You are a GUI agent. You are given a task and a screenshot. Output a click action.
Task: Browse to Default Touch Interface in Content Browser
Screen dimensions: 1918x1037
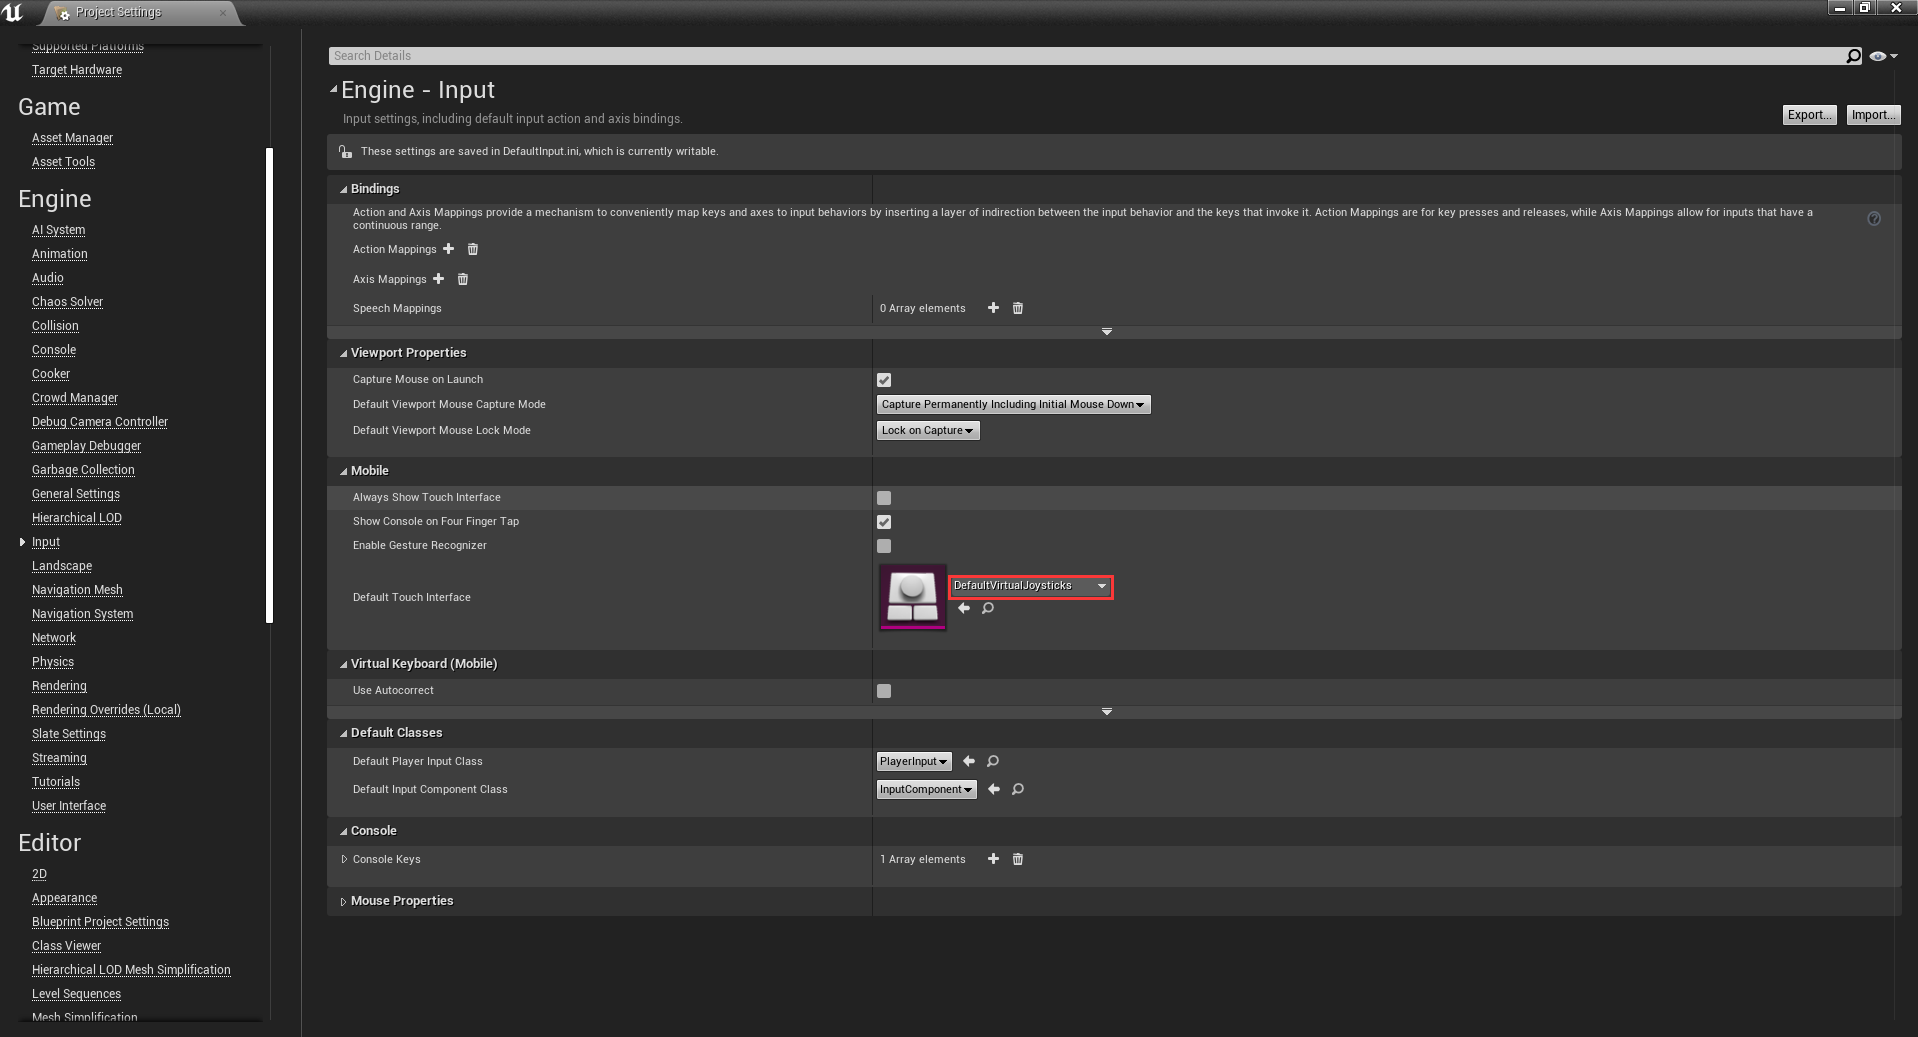click(988, 608)
